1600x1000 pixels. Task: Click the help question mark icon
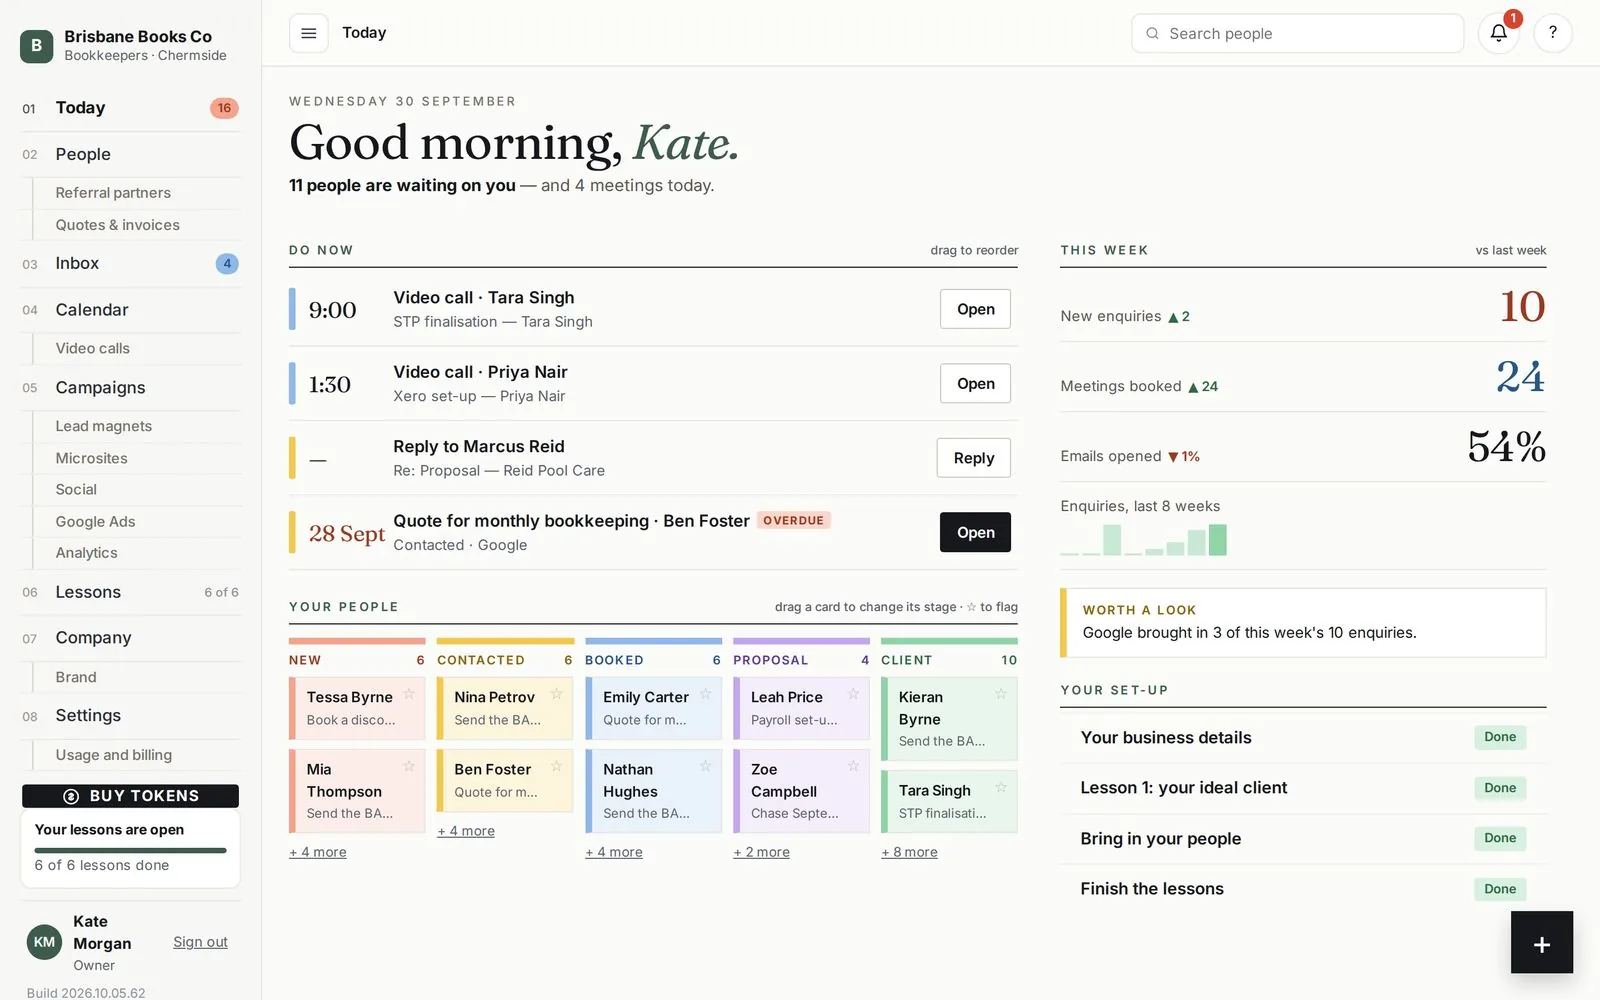tap(1552, 33)
